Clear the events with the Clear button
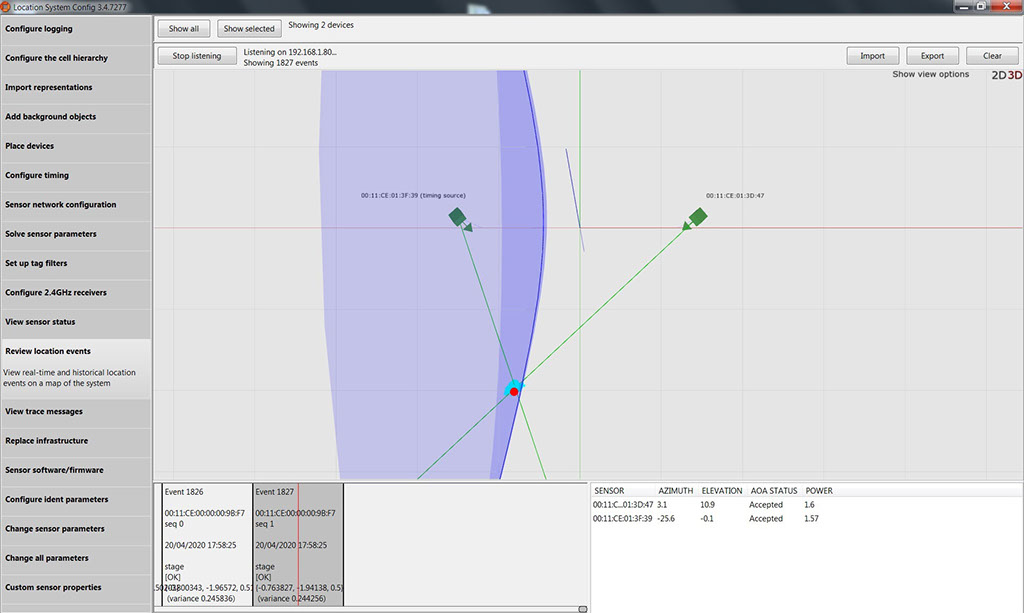The image size is (1024, 613). [992, 56]
